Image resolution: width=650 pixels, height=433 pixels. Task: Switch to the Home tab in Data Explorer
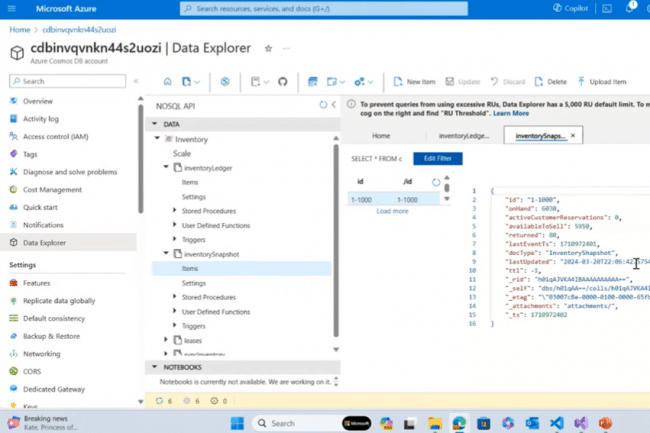tap(381, 136)
